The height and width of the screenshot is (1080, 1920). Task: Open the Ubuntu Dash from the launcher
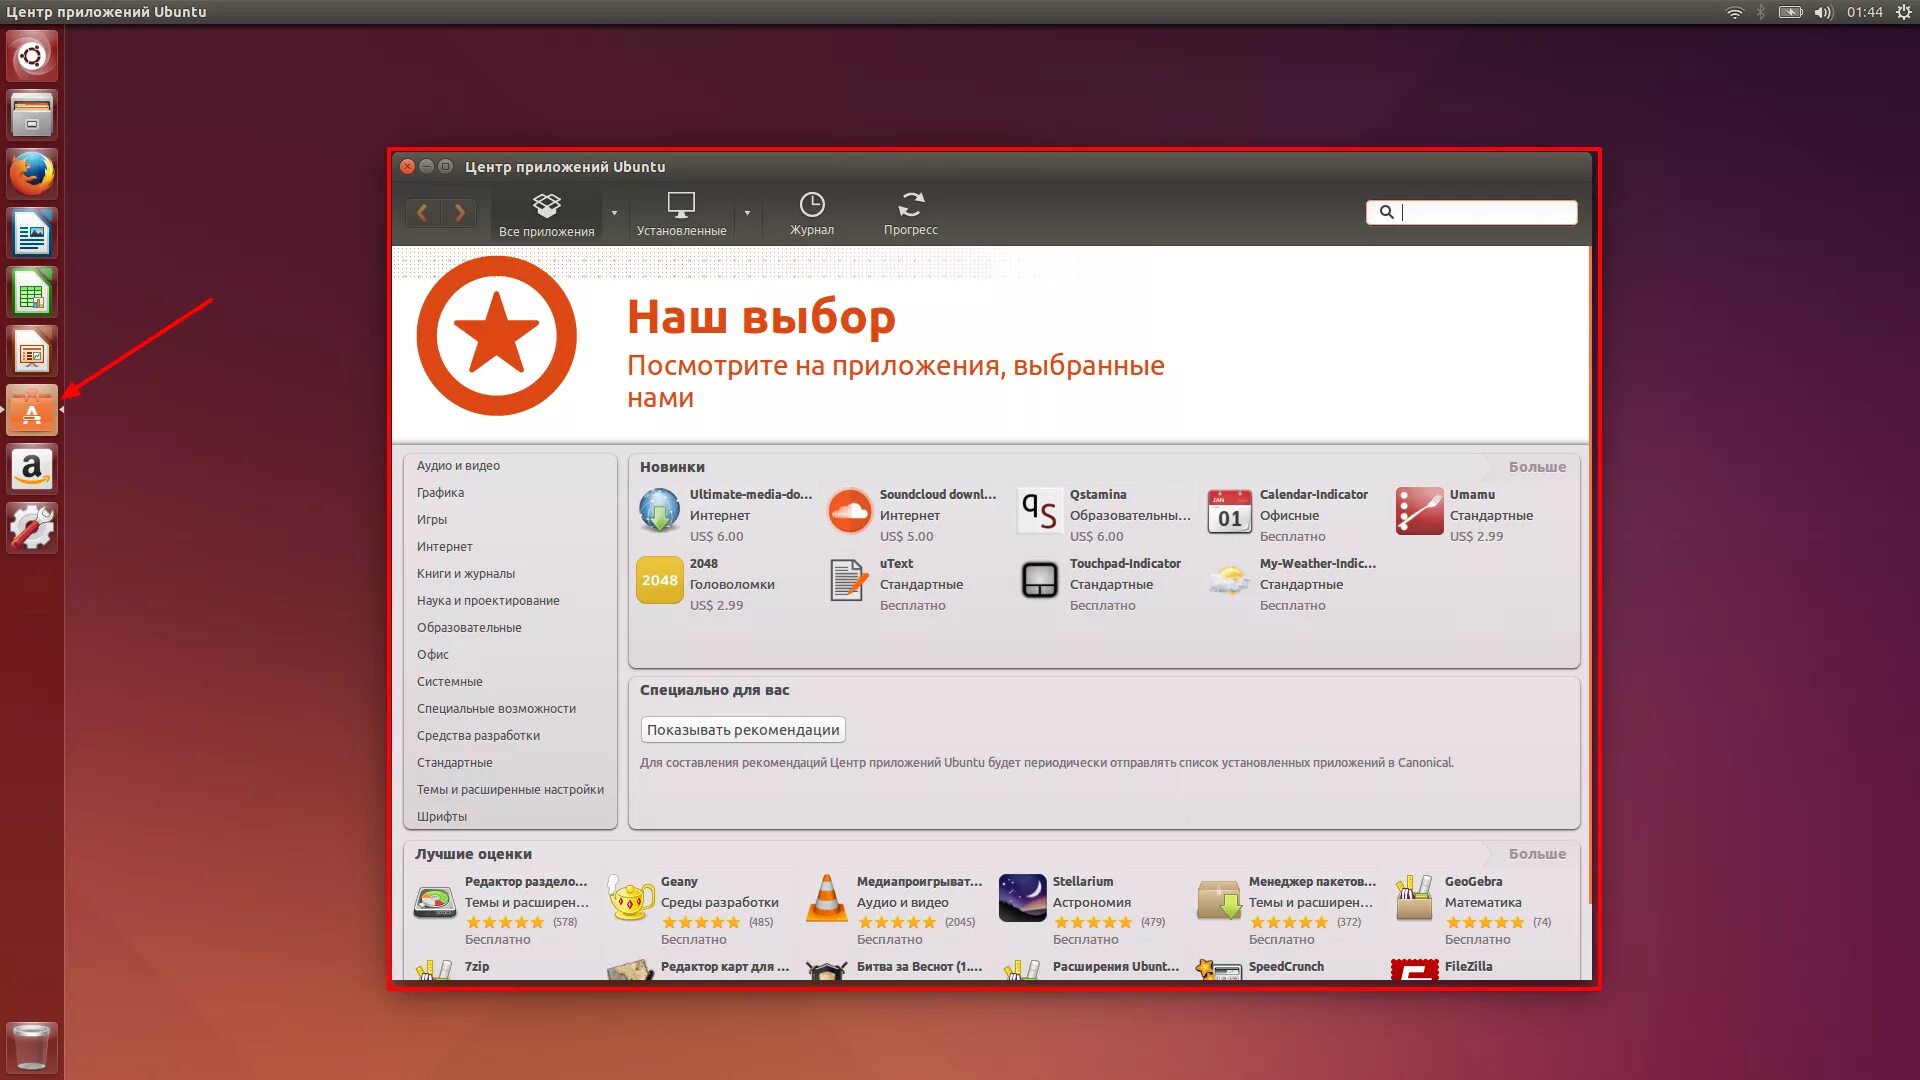[32, 56]
